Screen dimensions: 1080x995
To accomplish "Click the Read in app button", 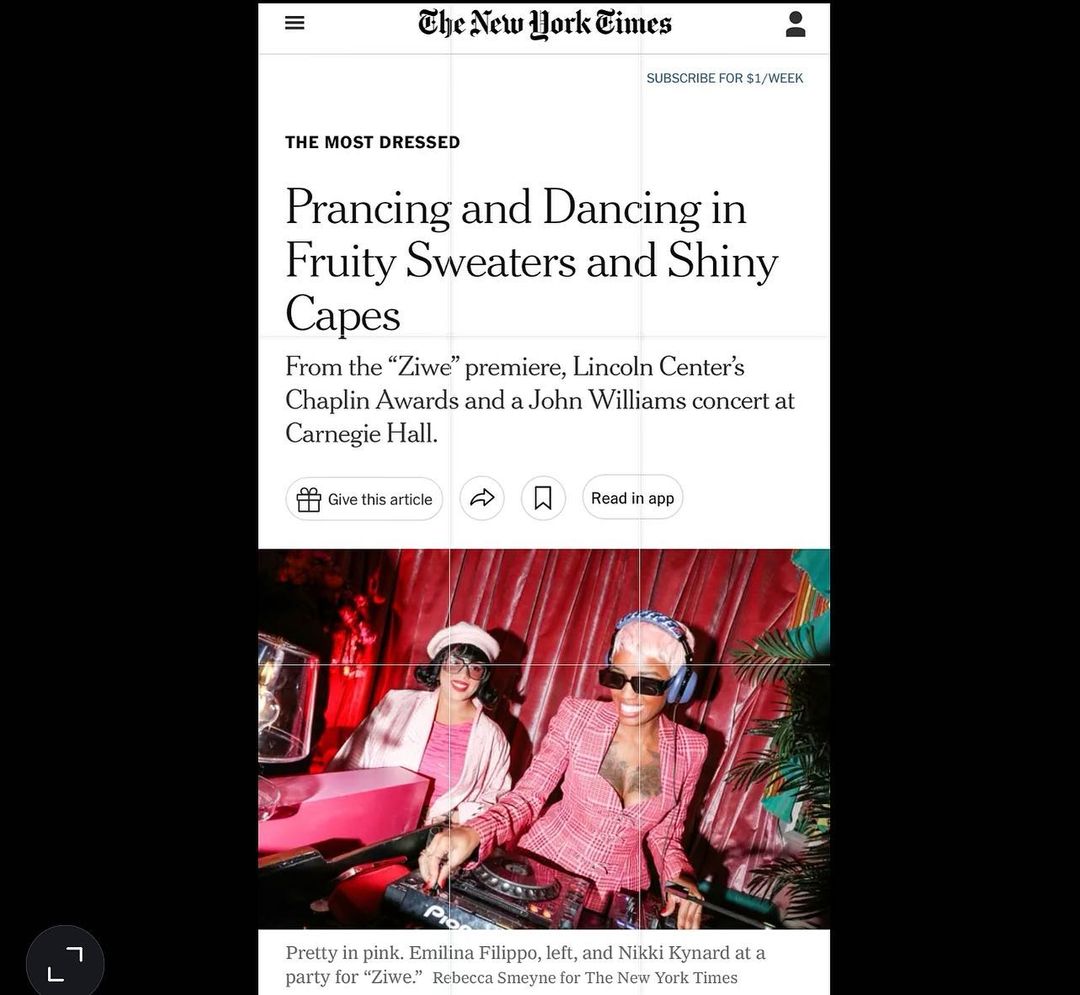I will (632, 498).
